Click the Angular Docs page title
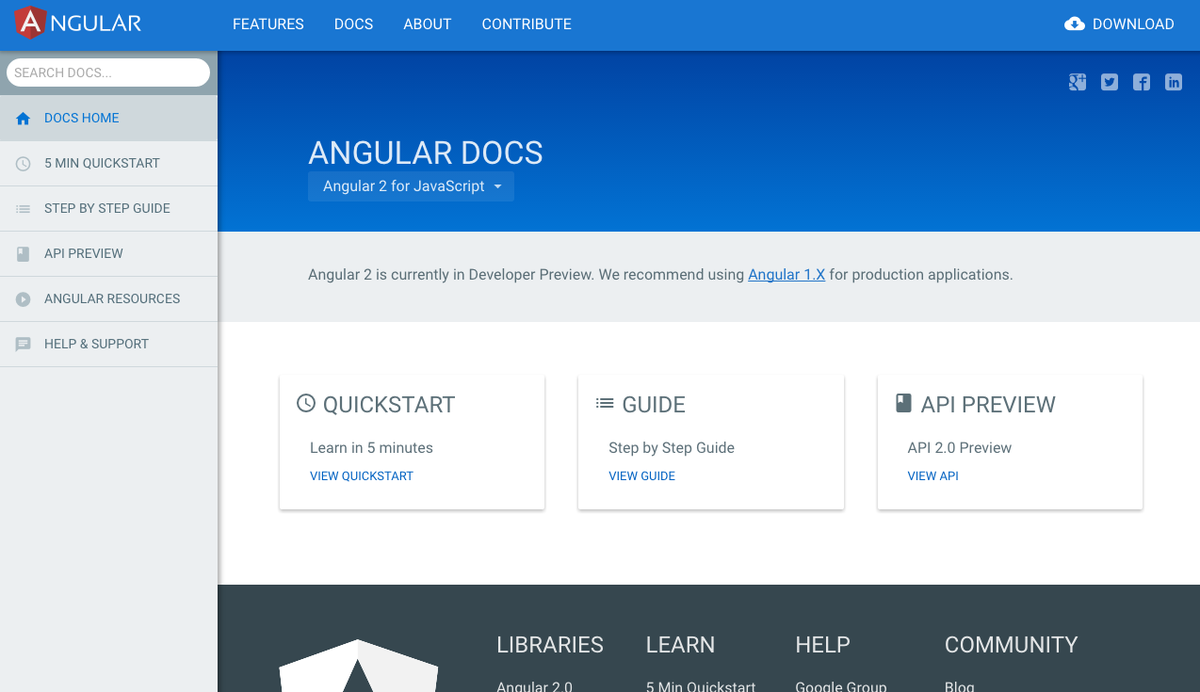The height and width of the screenshot is (692, 1200). 425,153
